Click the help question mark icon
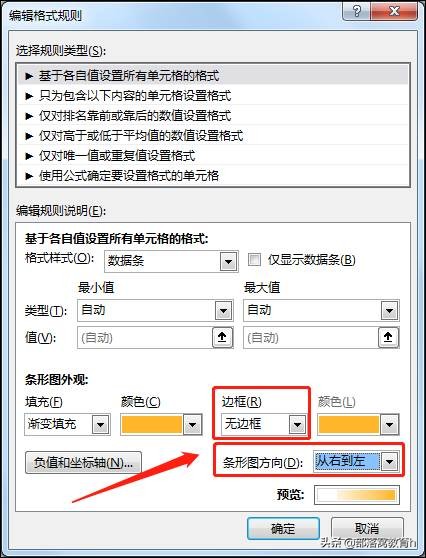 click(357, 11)
